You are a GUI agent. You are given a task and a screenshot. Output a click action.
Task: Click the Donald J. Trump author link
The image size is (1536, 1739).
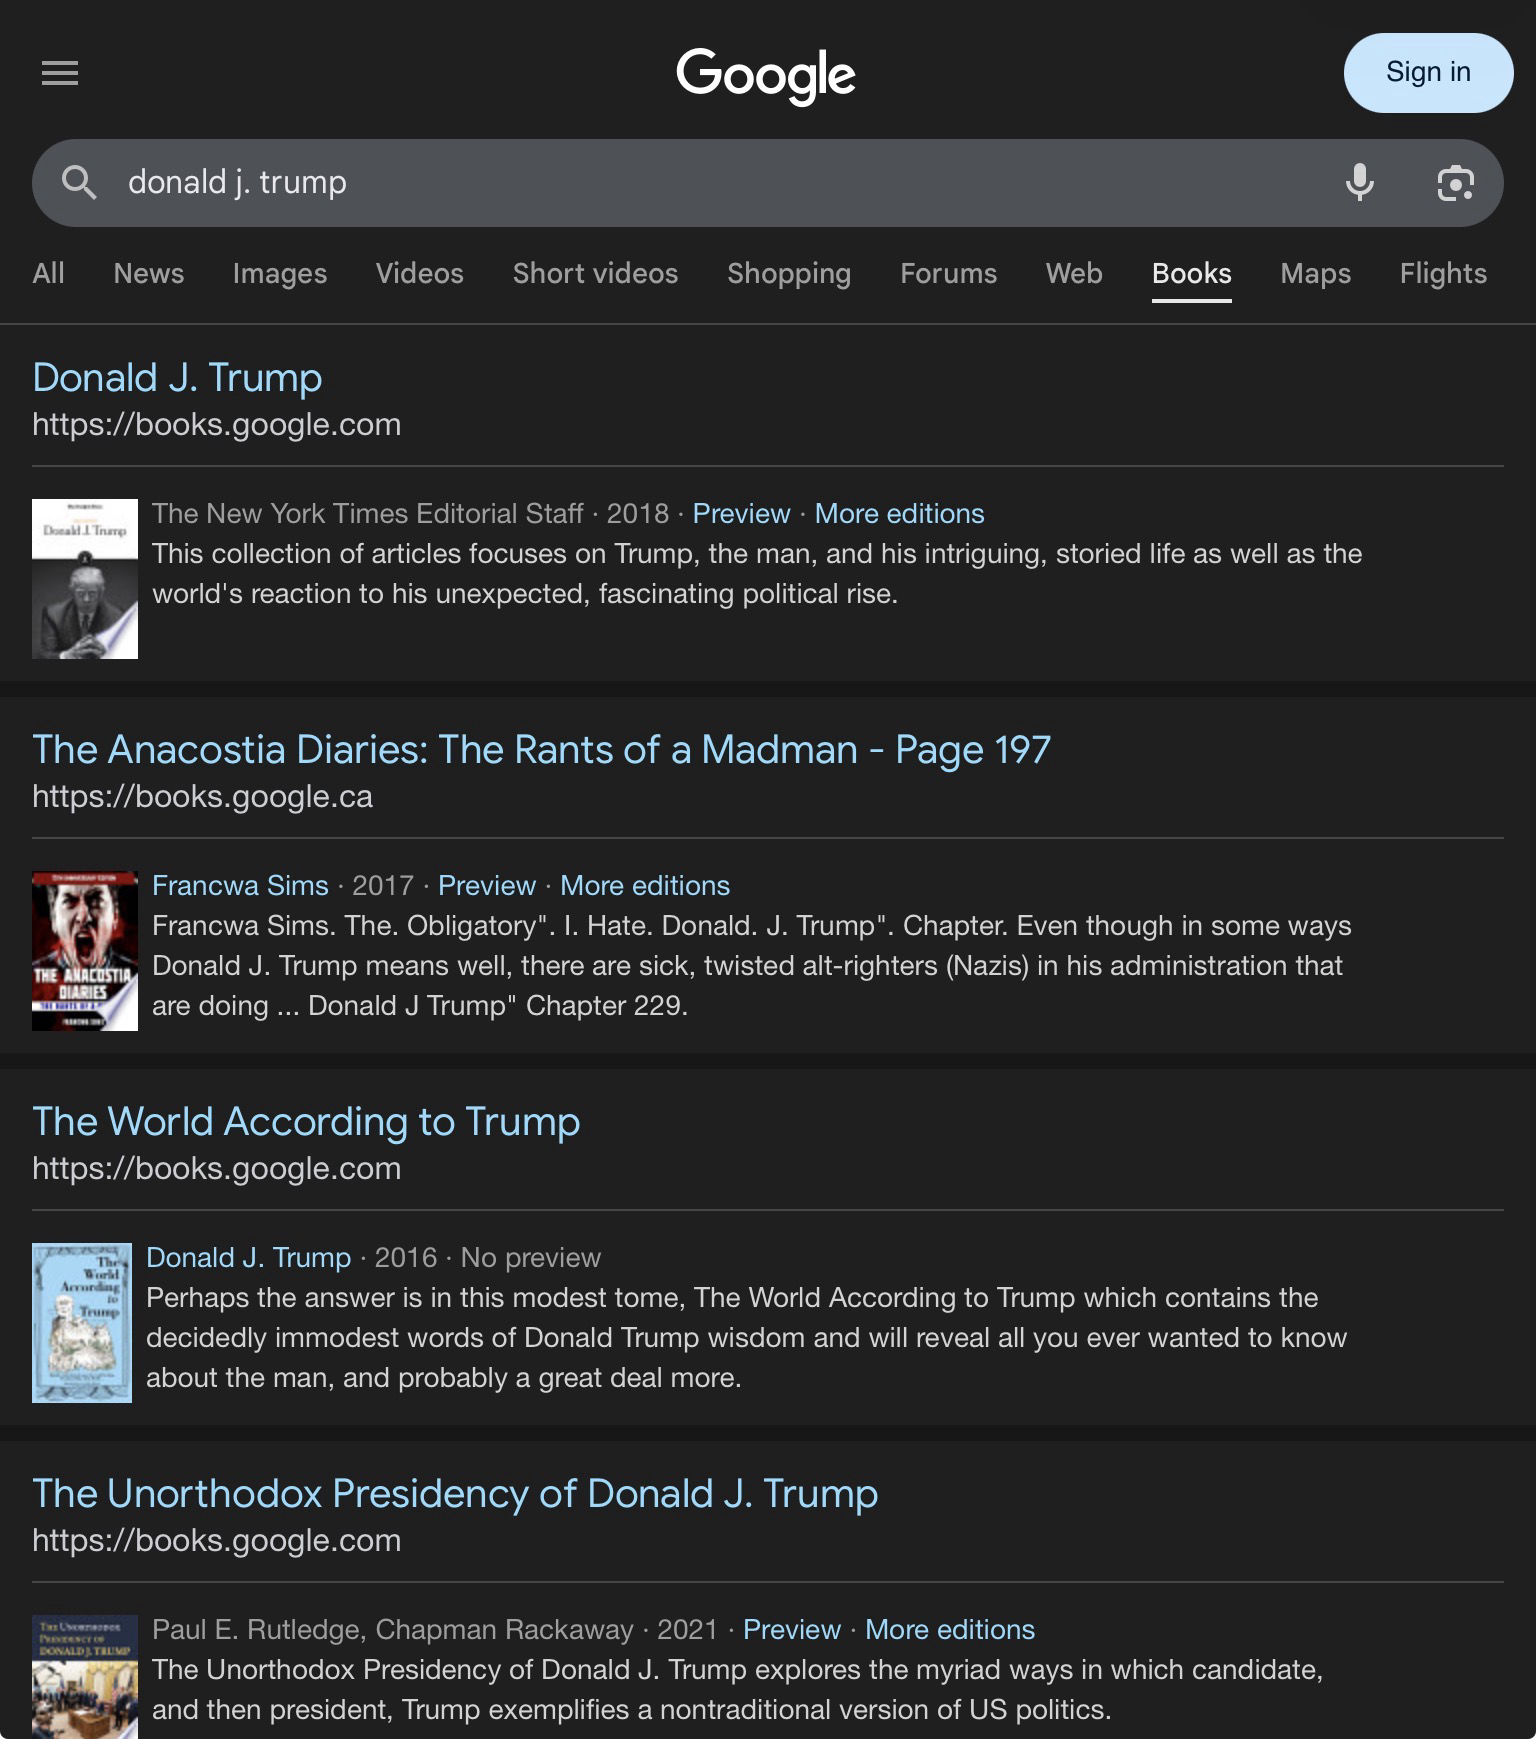tap(248, 1257)
